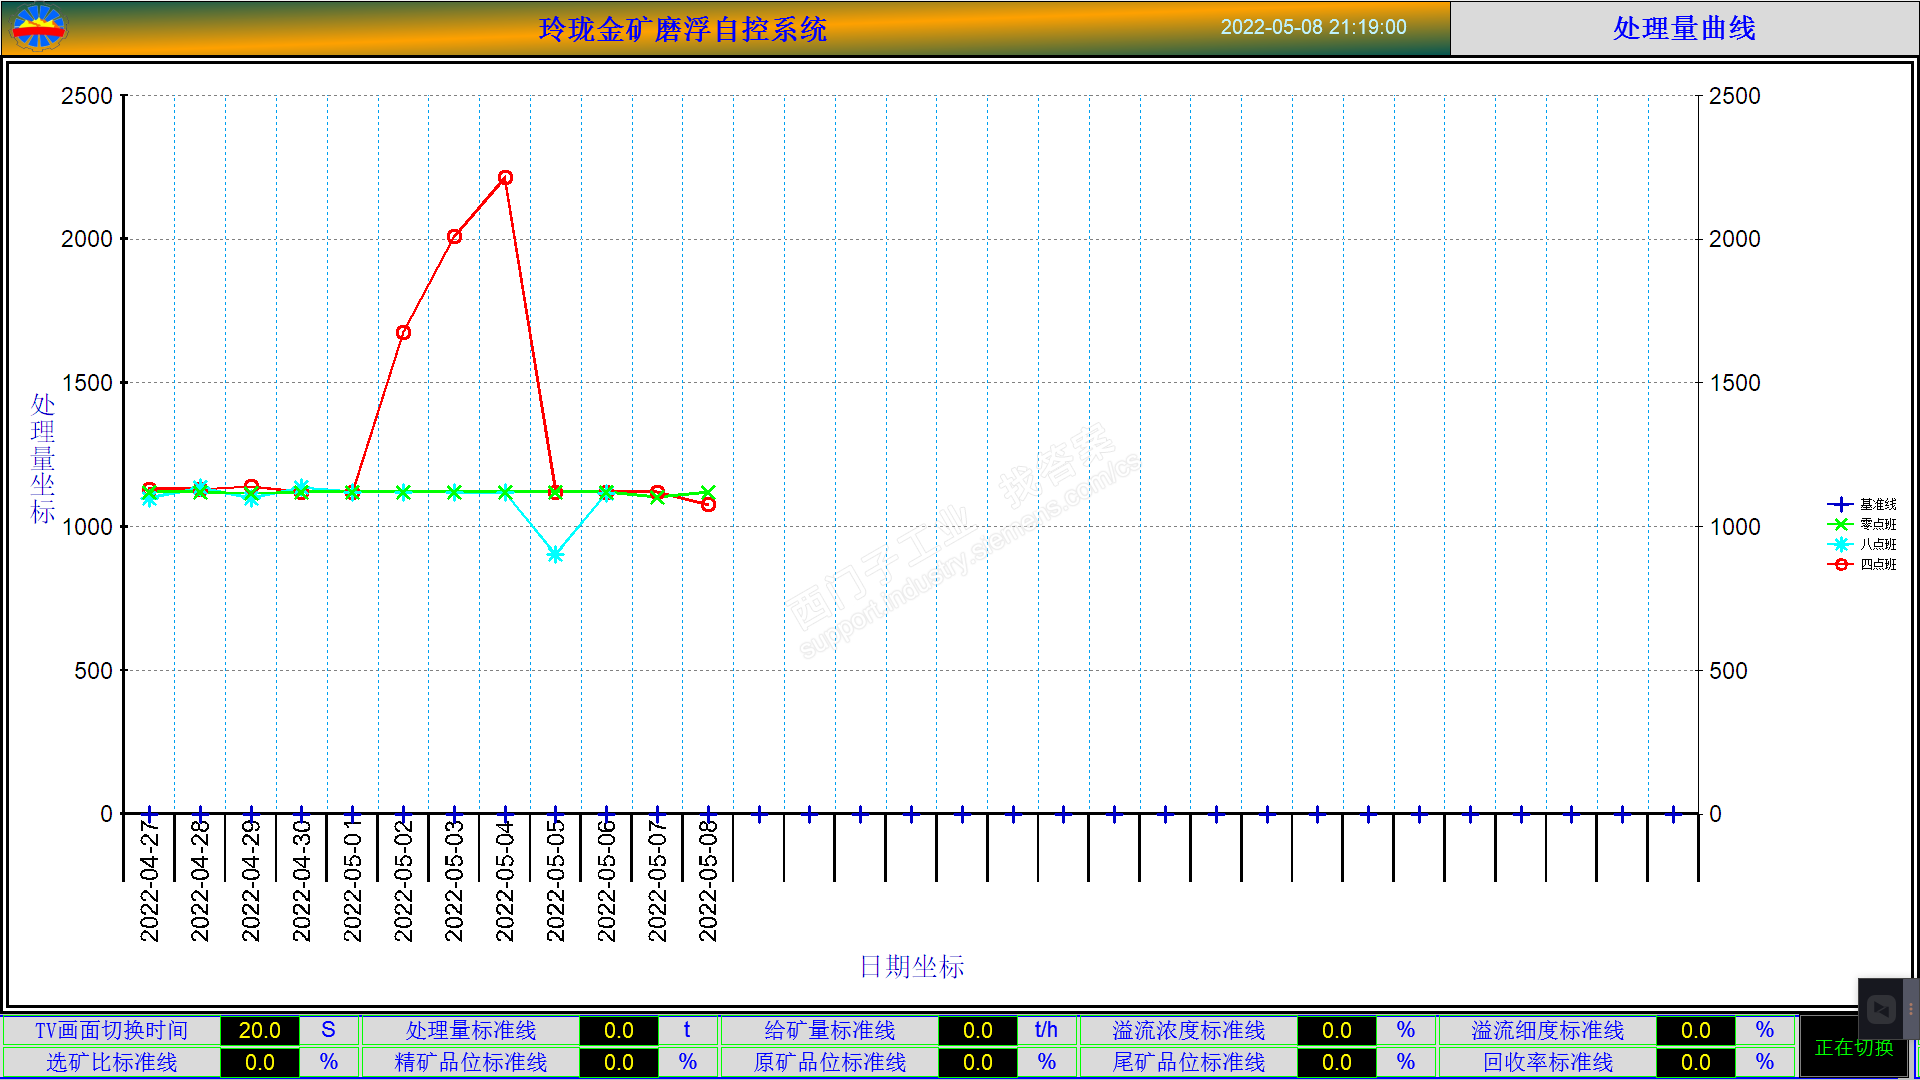This screenshot has height=1080, width=1920.
Task: Click the company logo in the top-left corner
Action: point(38,27)
